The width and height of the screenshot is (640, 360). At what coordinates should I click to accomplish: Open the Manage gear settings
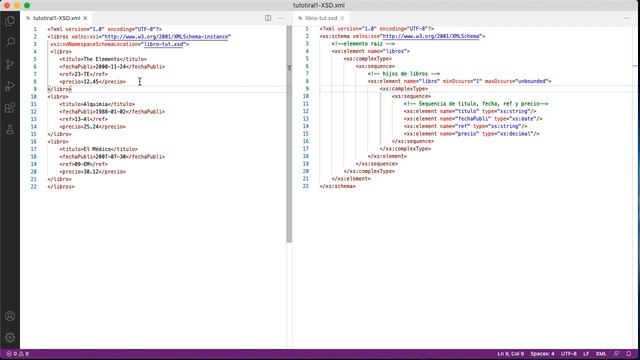tap(10, 338)
